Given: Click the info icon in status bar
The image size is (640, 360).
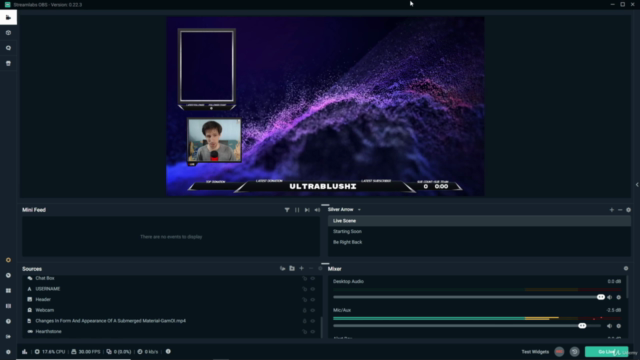Looking at the screenshot, I should click(168, 351).
